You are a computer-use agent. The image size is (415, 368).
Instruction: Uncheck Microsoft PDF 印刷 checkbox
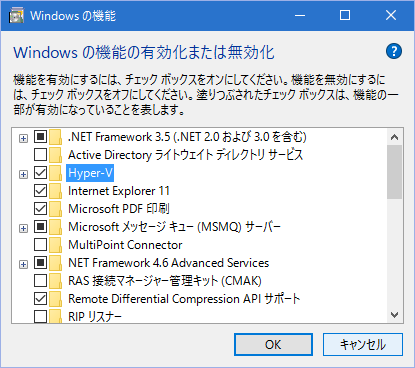40,209
